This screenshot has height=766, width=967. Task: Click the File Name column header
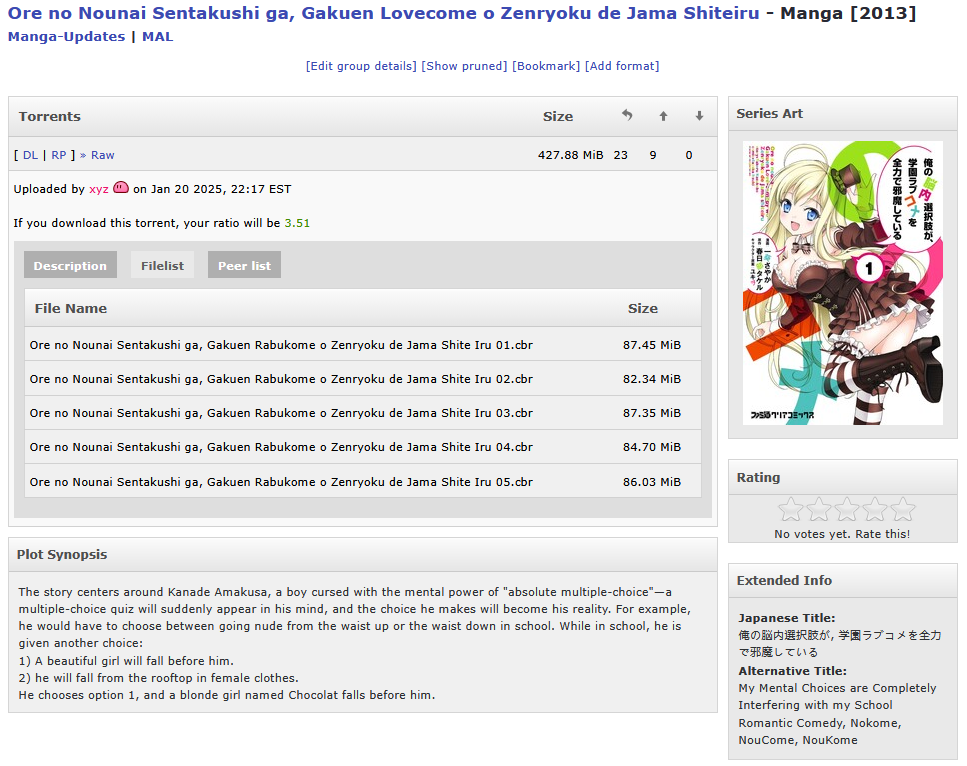tap(71, 308)
